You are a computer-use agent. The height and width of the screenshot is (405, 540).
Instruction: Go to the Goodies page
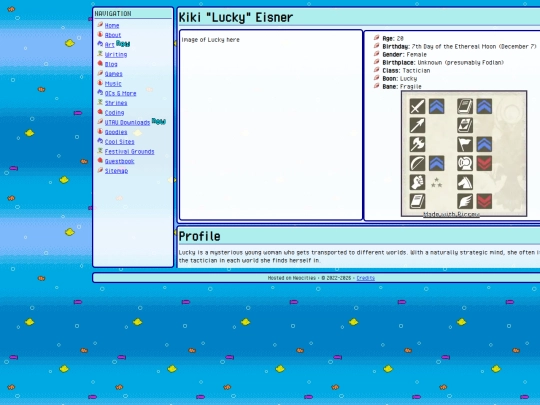tap(116, 132)
